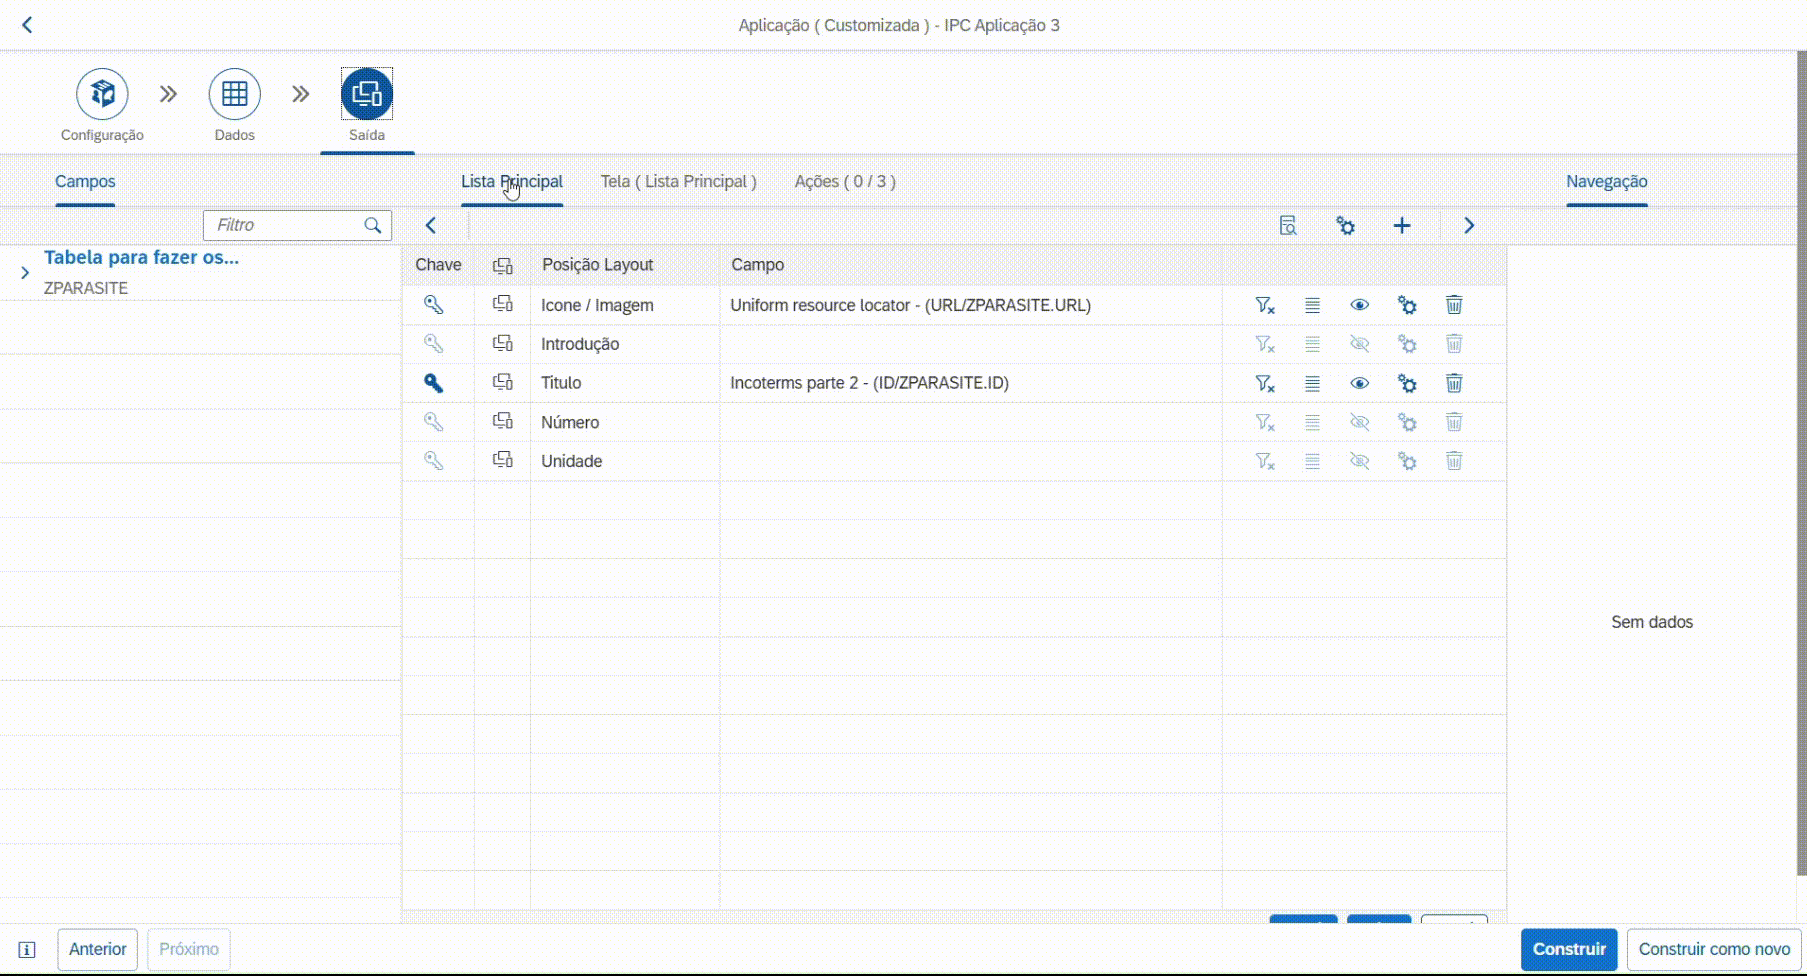
Task: Collapse panel with left chevron arrow
Action: pos(431,226)
